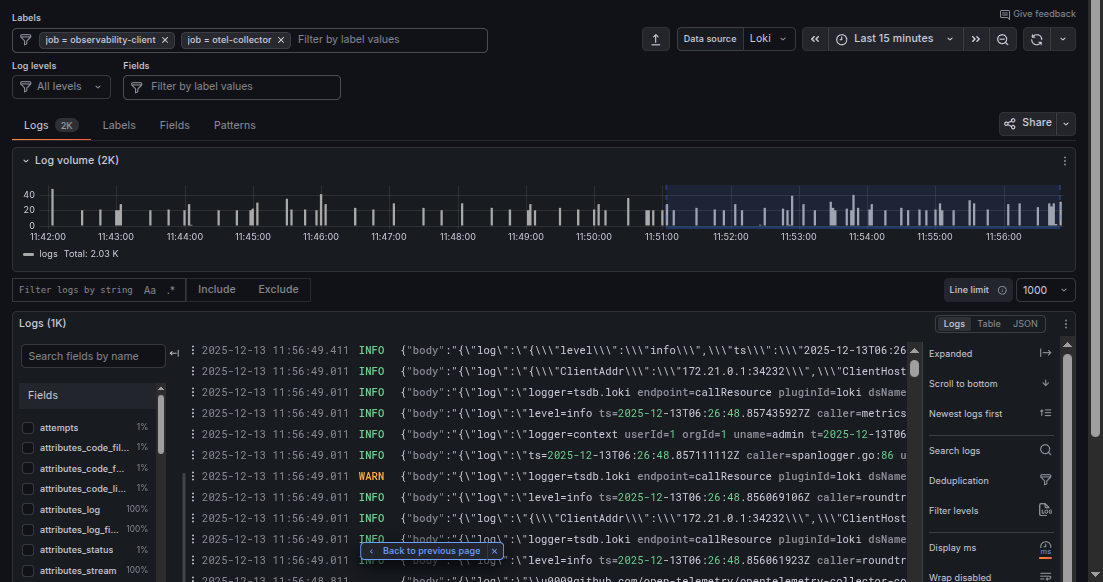This screenshot has width=1103, height=582.
Task: Click the WARN log entry line
Action: tap(554, 476)
